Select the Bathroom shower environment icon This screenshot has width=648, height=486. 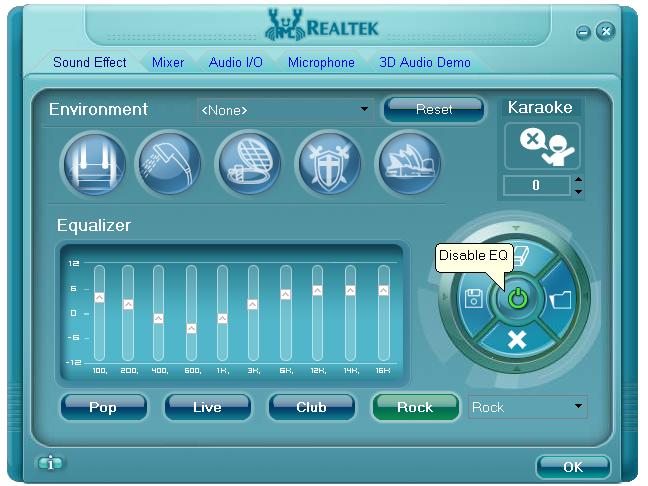pos(170,164)
